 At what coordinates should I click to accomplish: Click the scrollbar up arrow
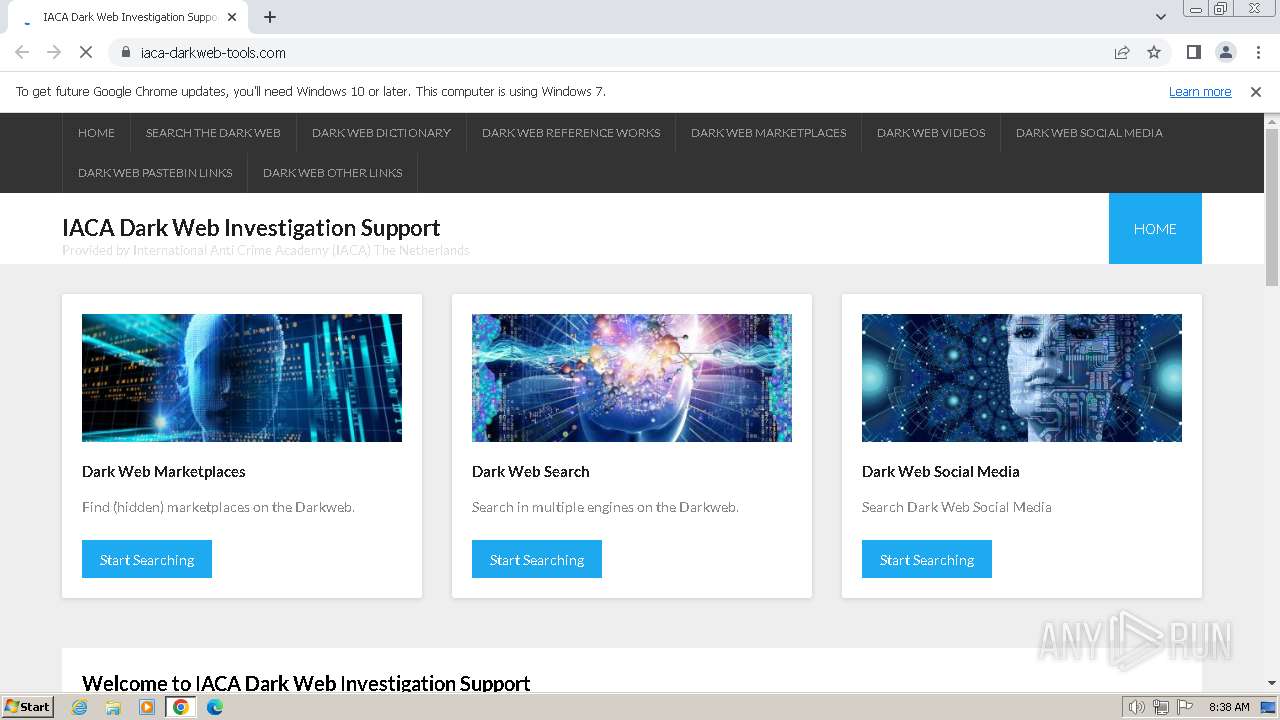1272,121
